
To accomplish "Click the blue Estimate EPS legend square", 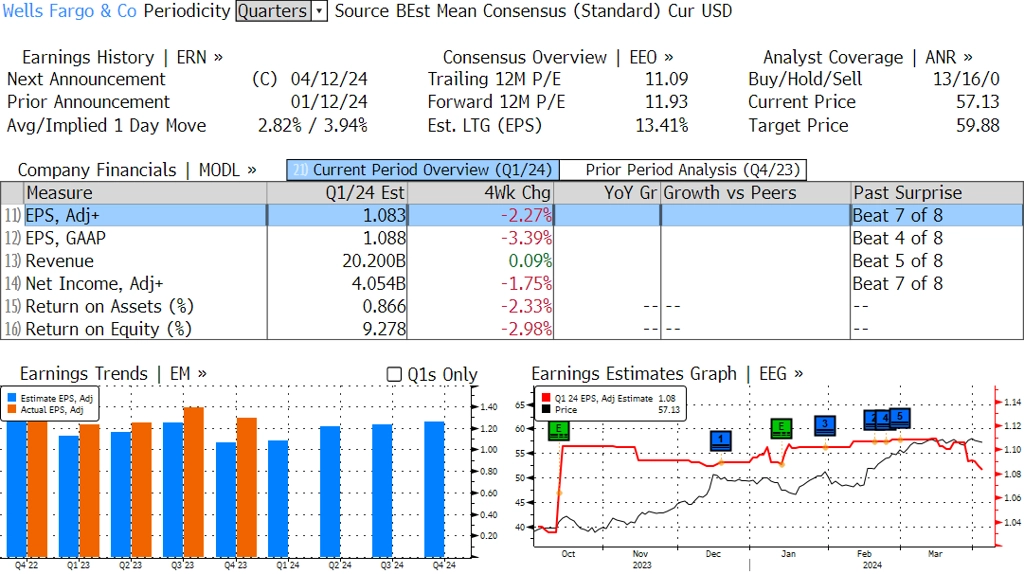I will pos(13,398).
